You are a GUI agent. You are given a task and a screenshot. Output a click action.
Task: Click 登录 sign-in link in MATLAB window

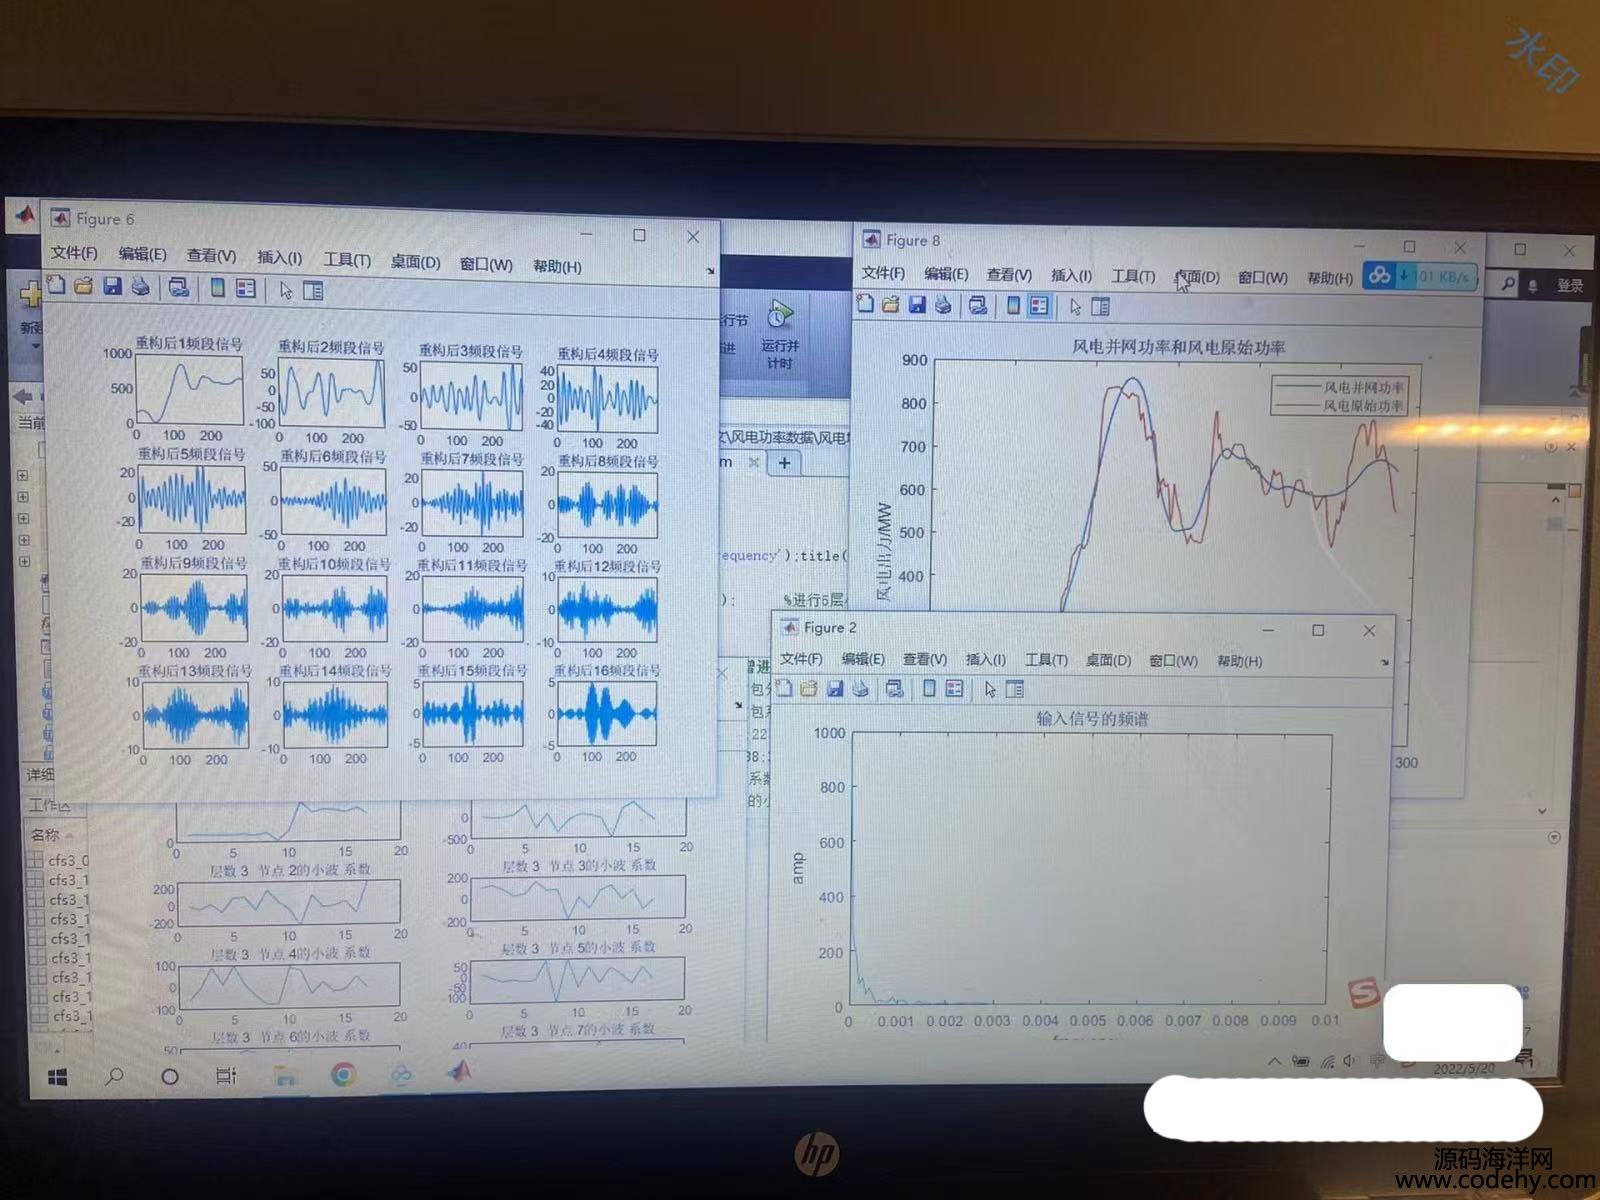coord(1570,286)
